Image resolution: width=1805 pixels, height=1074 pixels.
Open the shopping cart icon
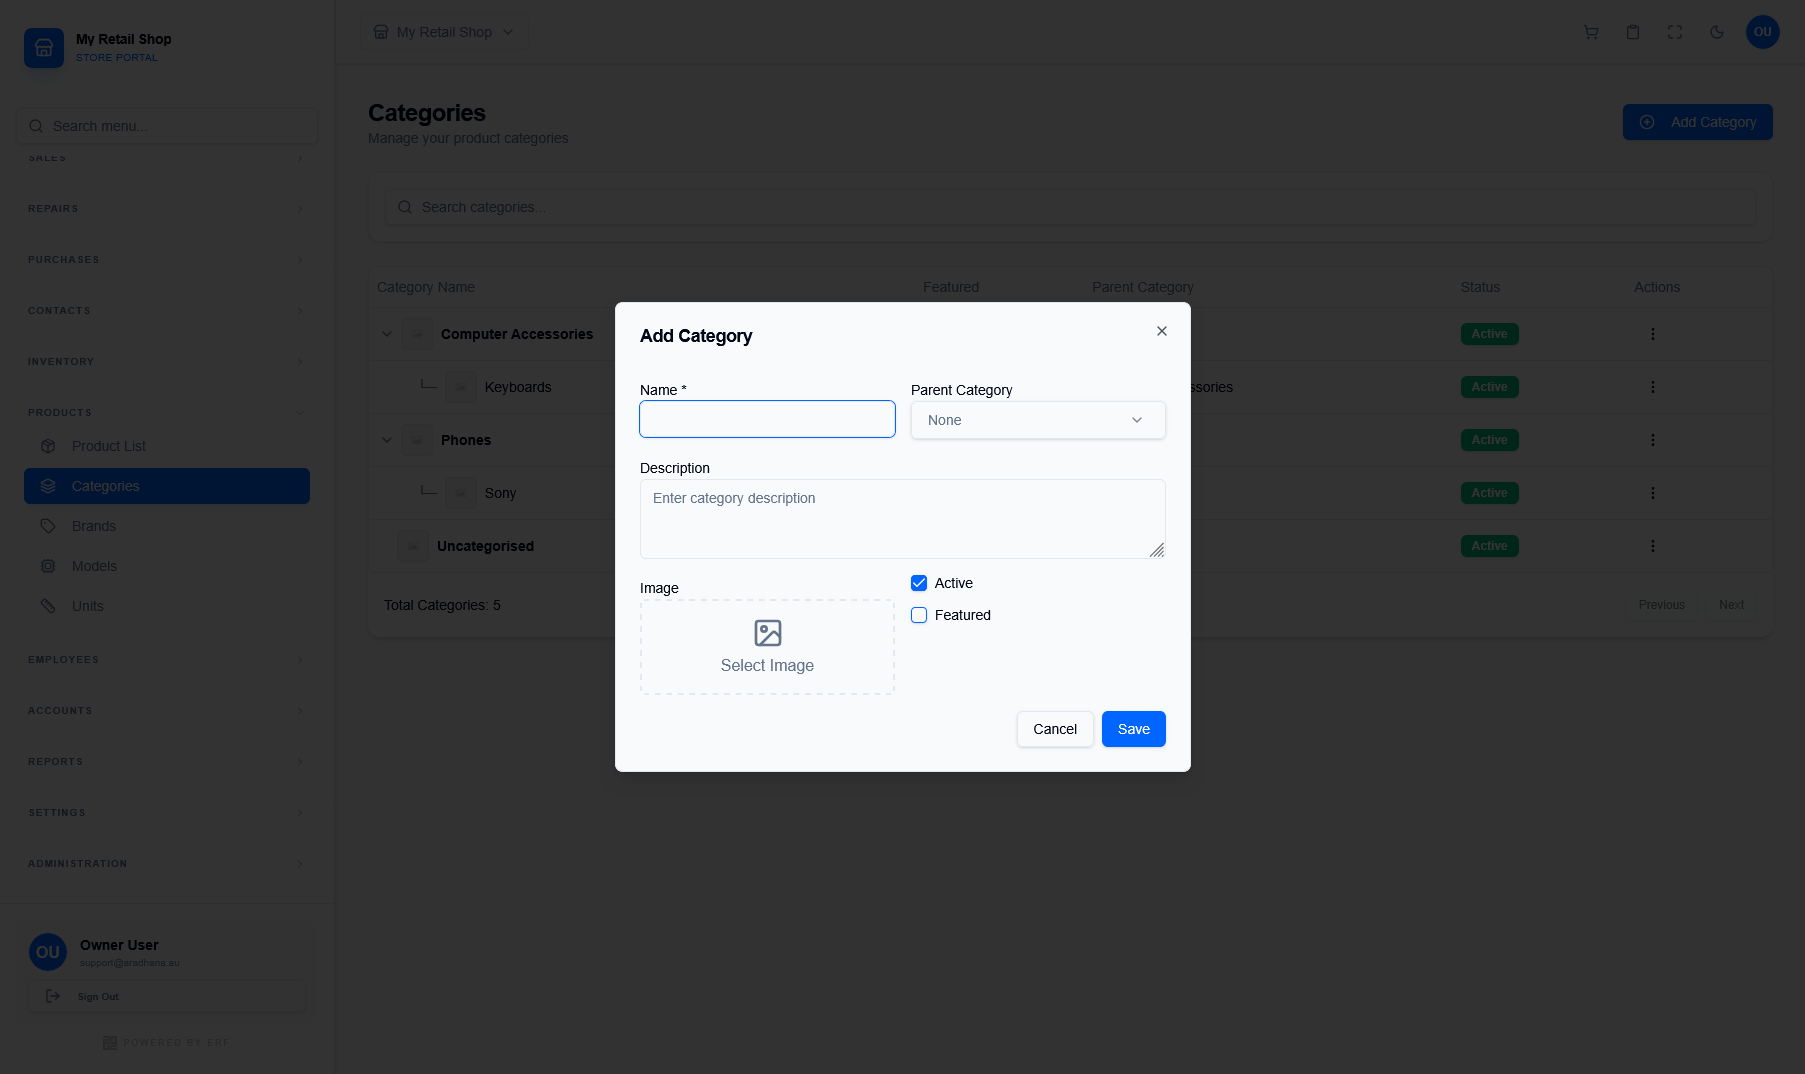click(1591, 32)
